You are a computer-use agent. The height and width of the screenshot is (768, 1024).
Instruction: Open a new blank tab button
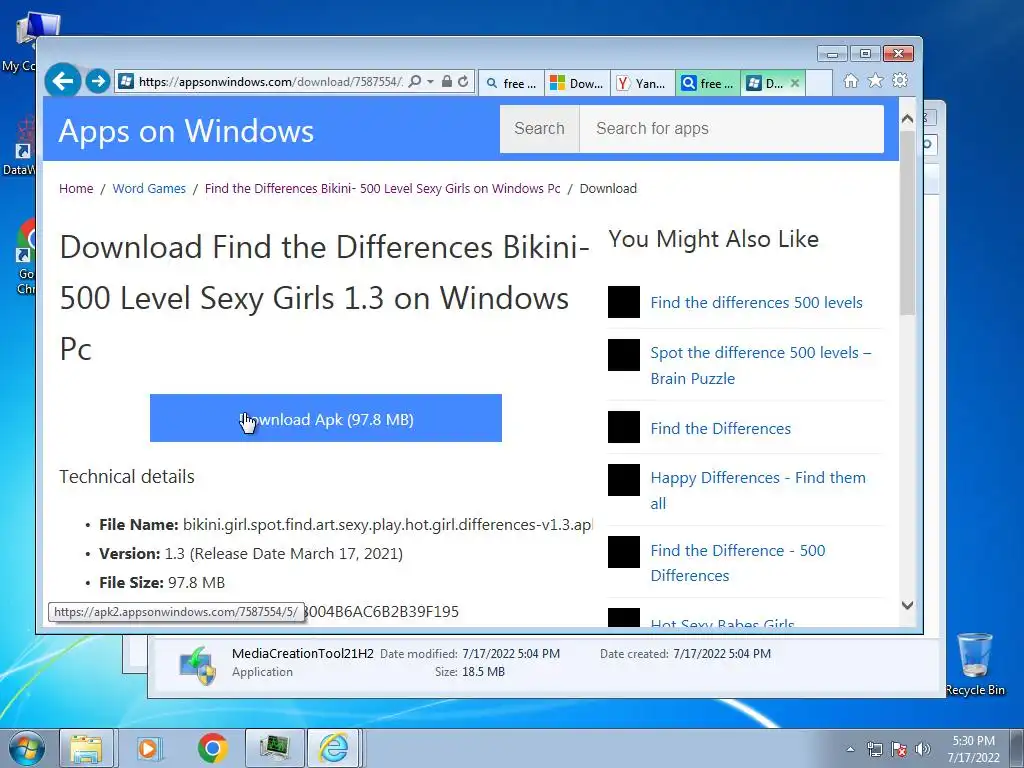(x=819, y=83)
